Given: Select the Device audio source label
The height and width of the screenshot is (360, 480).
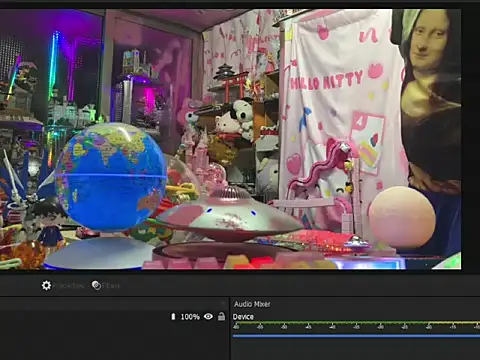Looking at the screenshot, I should 243,317.
